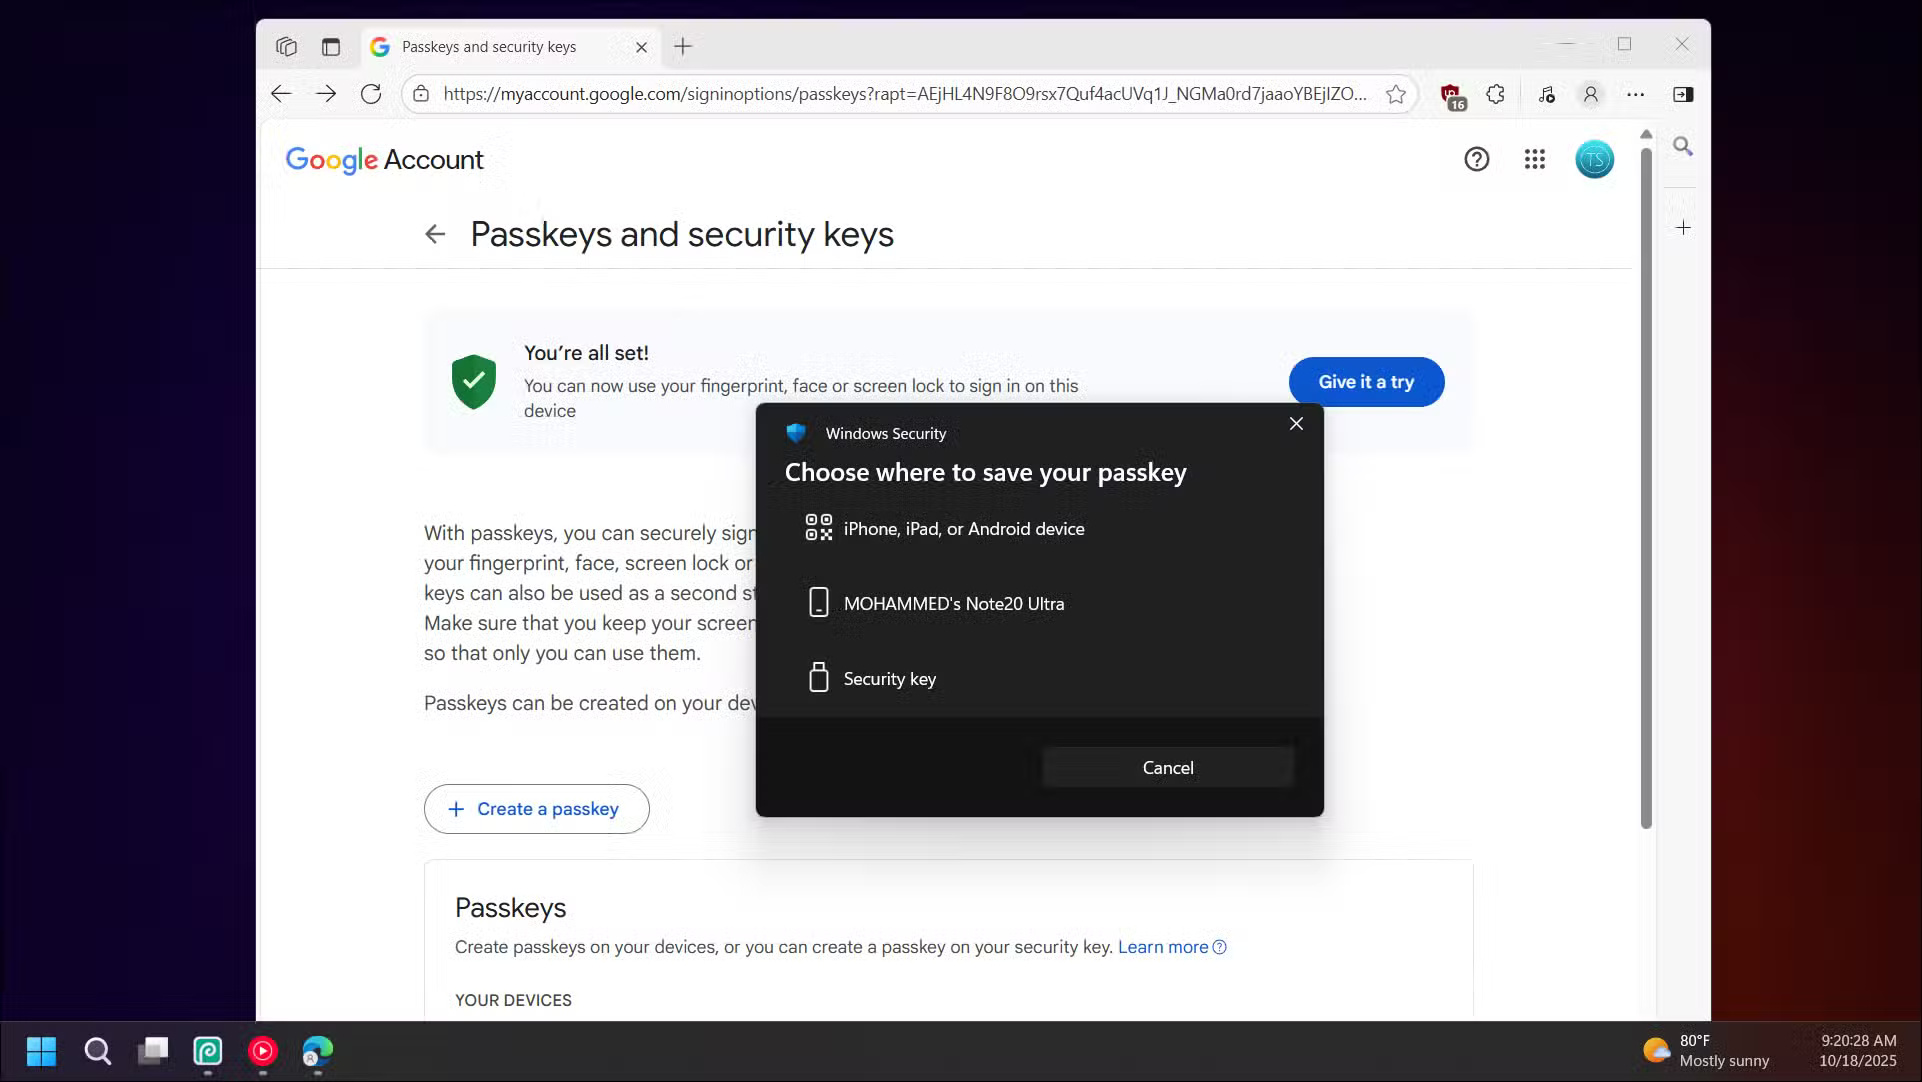1922x1082 pixels.
Task: Add this page to favorites
Action: (x=1396, y=94)
